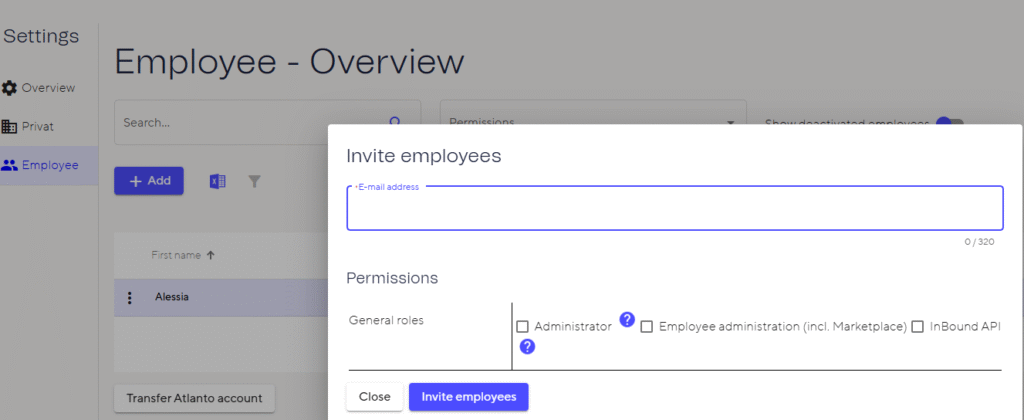Image resolution: width=1024 pixels, height=420 pixels.
Task: Click the search magnifier icon
Action: tap(394, 122)
